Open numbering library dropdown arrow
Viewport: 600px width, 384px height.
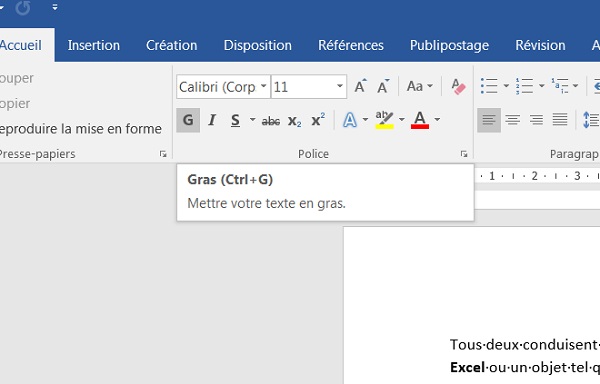click(x=541, y=86)
